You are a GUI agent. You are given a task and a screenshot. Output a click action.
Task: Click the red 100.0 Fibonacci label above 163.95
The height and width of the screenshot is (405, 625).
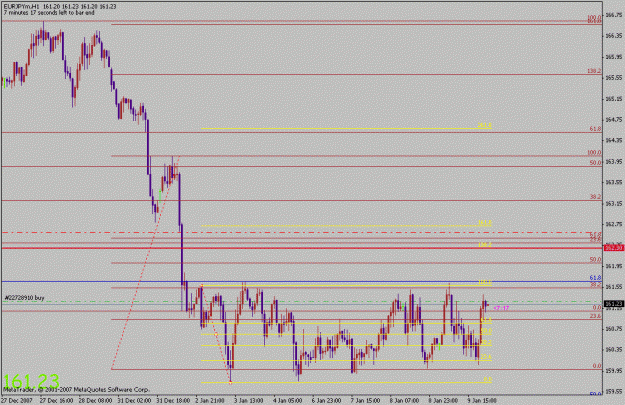pos(594,152)
